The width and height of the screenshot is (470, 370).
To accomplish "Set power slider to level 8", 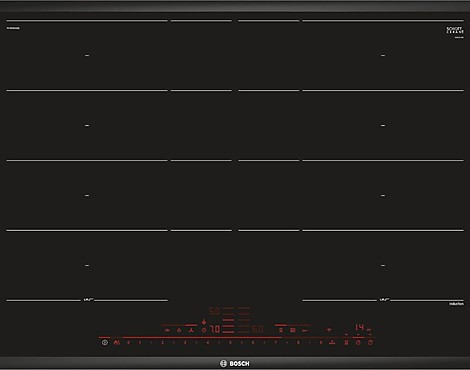I will point(298,342).
